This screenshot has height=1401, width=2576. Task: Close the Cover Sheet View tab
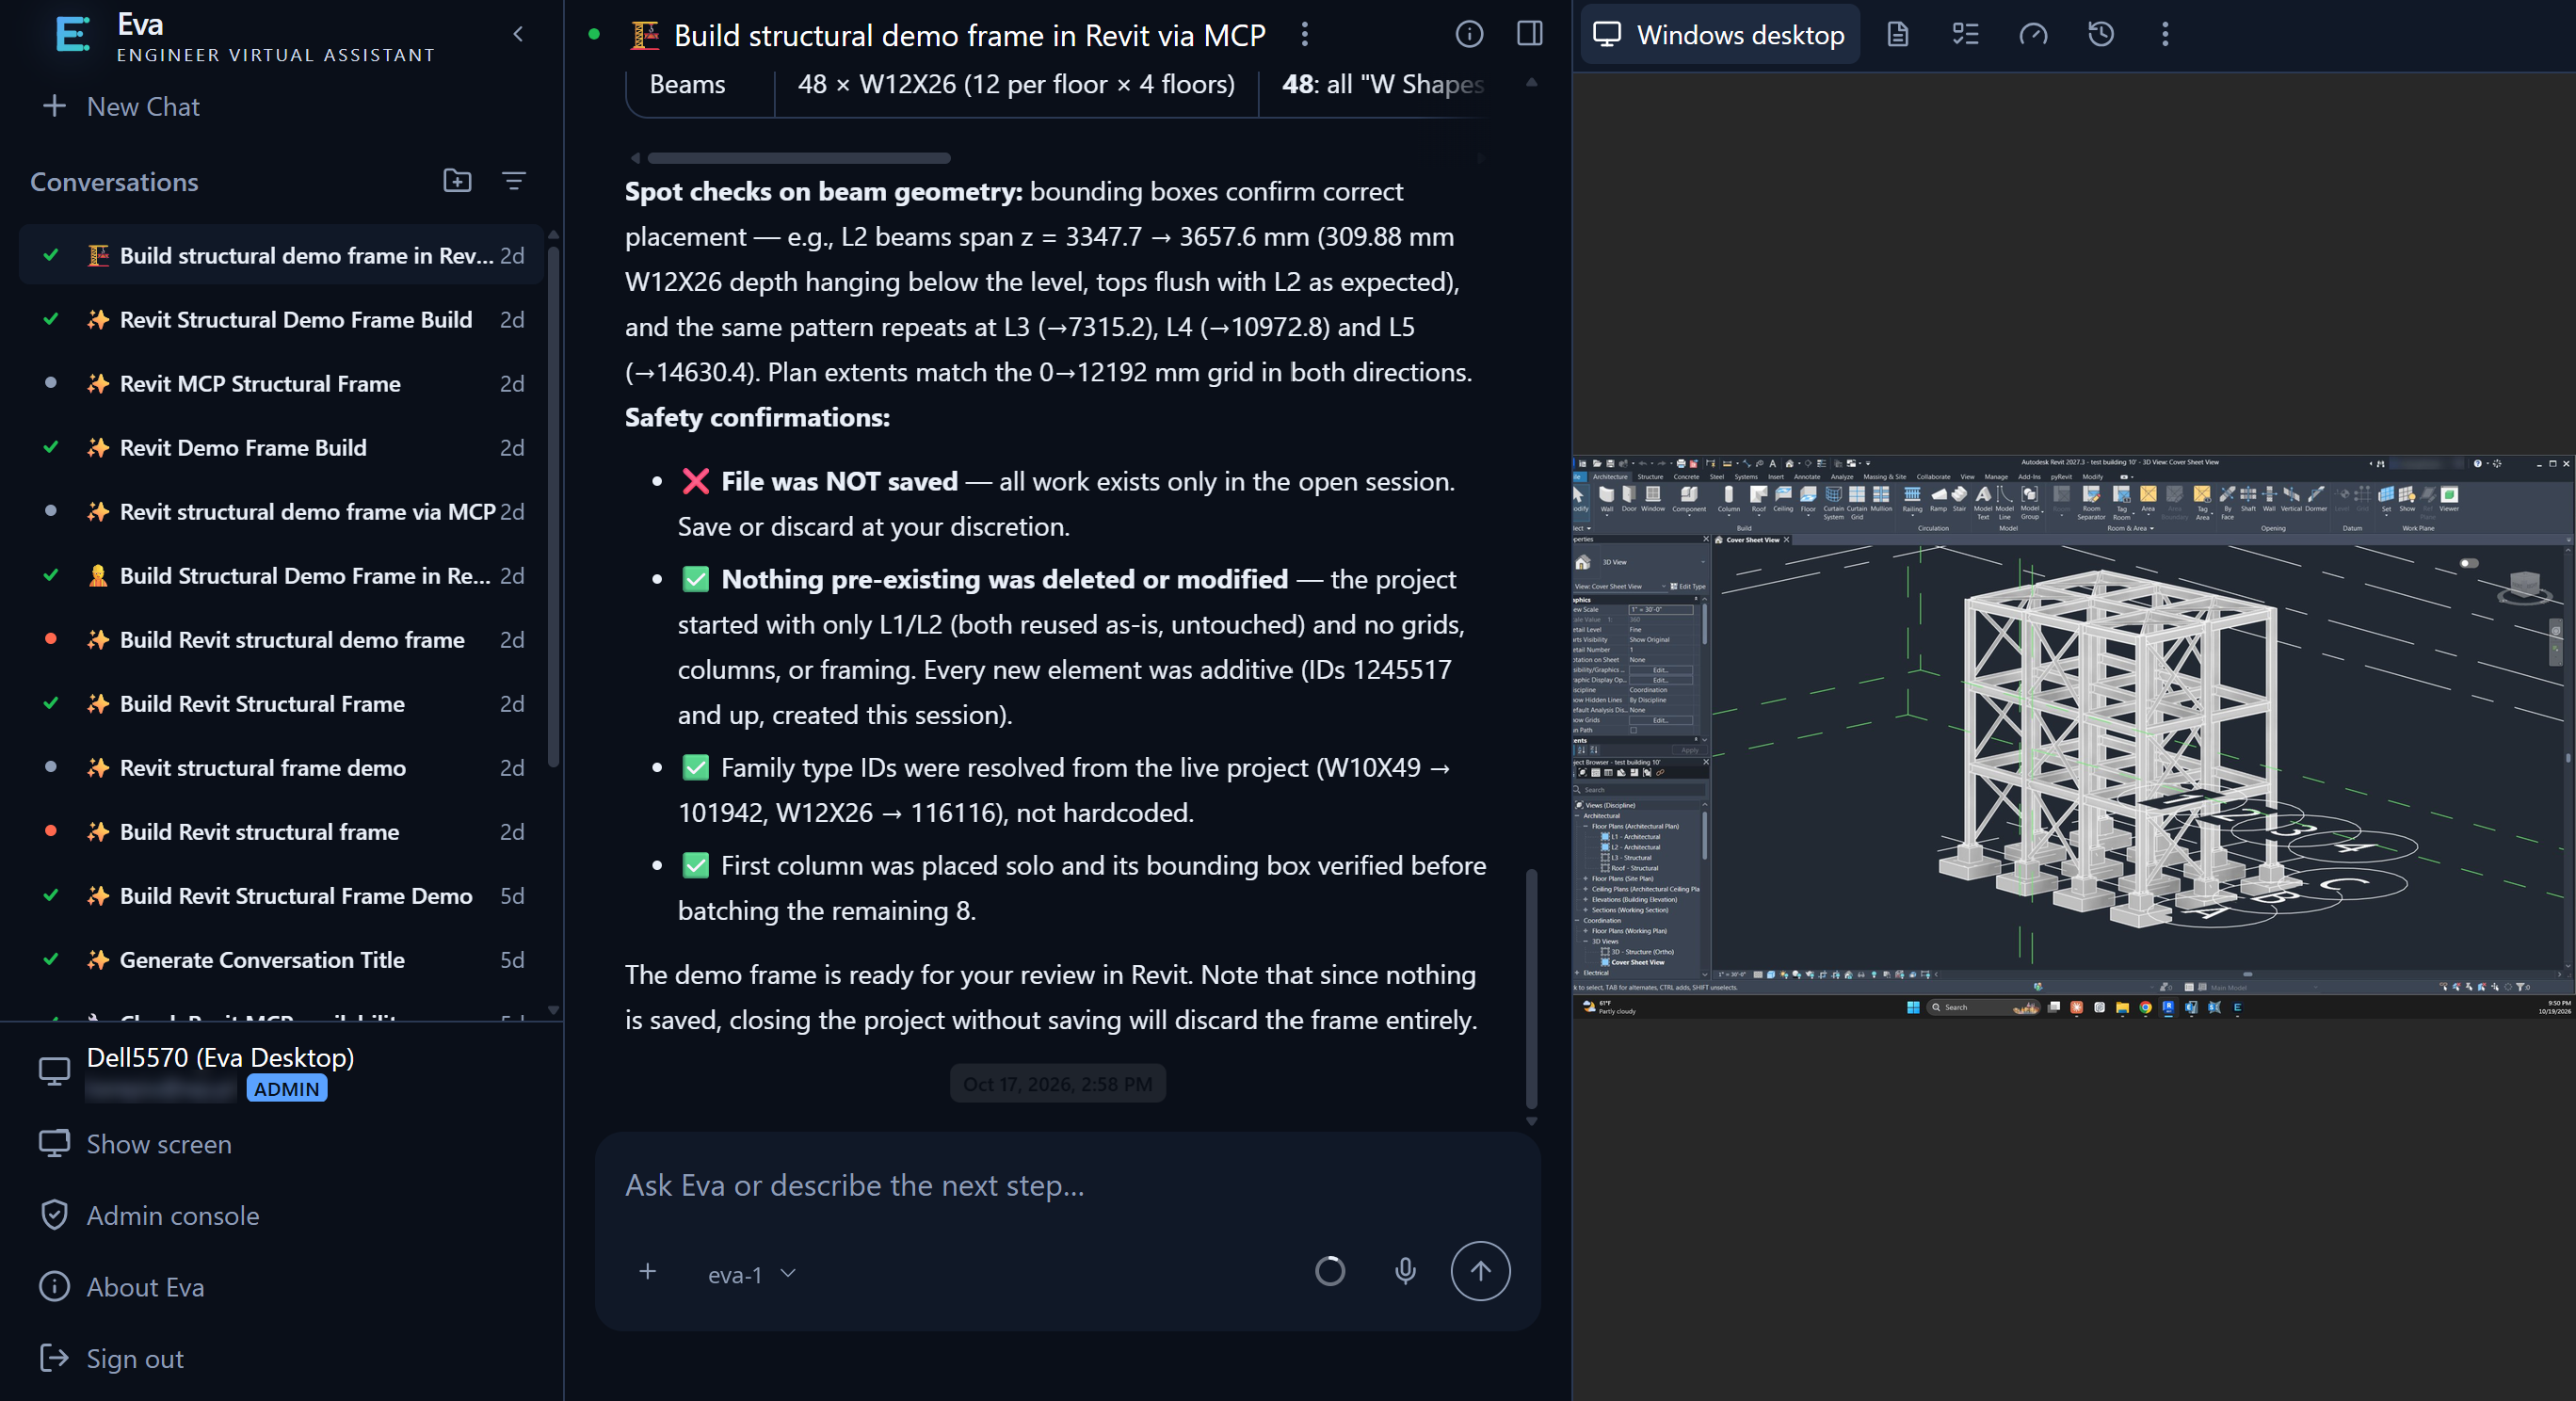pyautogui.click(x=1786, y=540)
